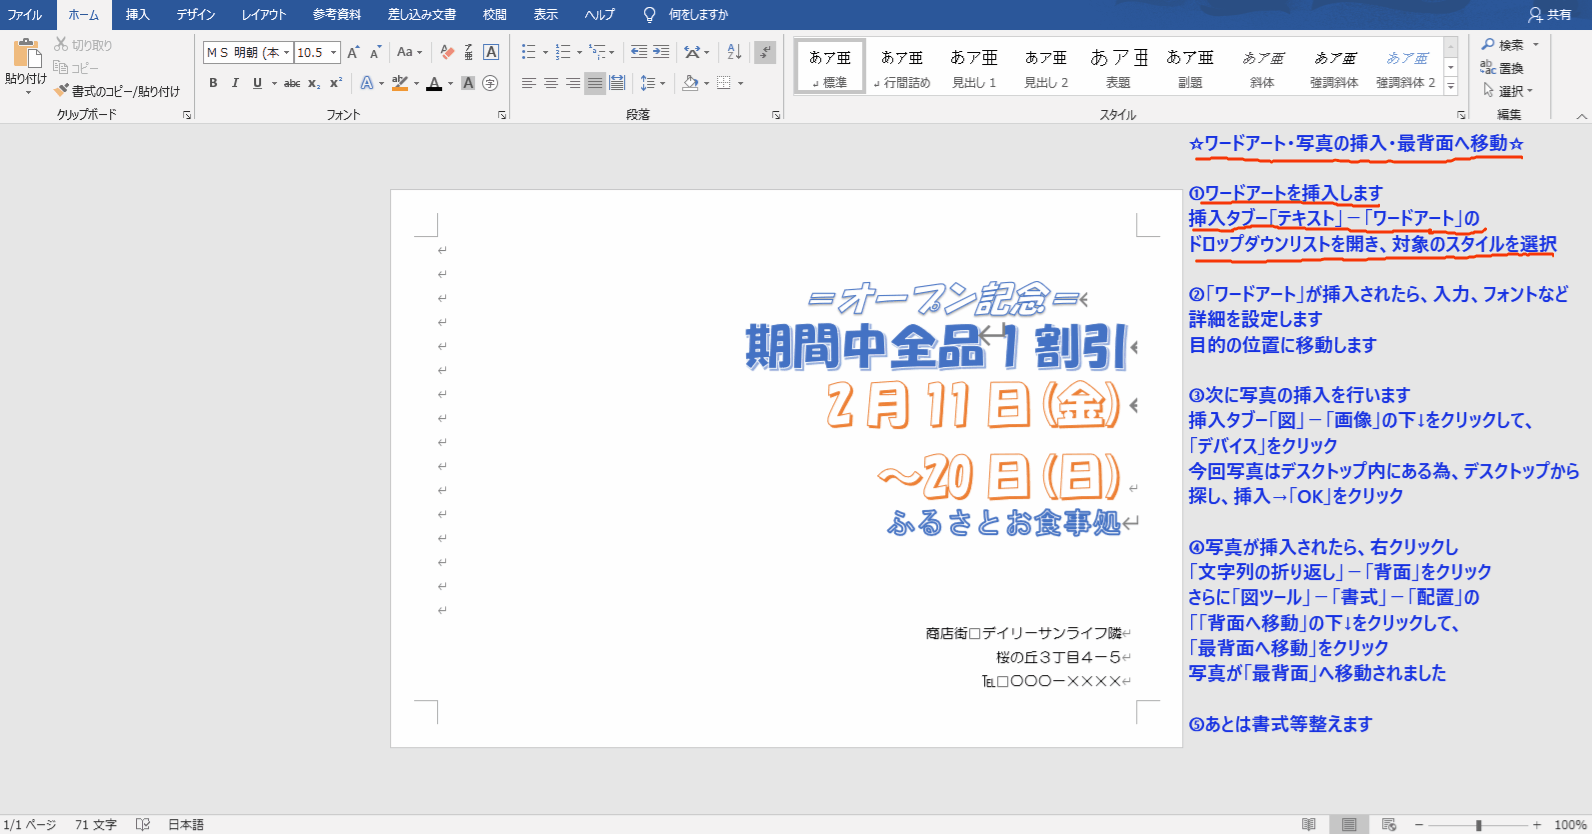Increase indent in the paragraph group
The image size is (1592, 834).
[661, 52]
